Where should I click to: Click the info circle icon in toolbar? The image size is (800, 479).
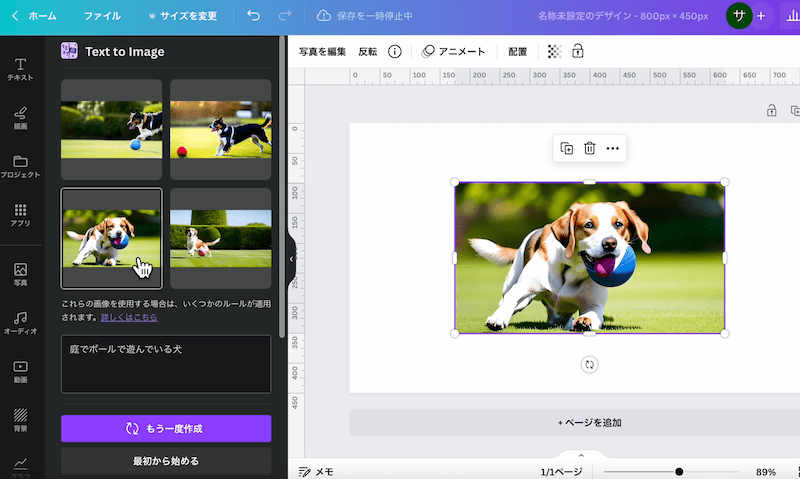click(394, 52)
